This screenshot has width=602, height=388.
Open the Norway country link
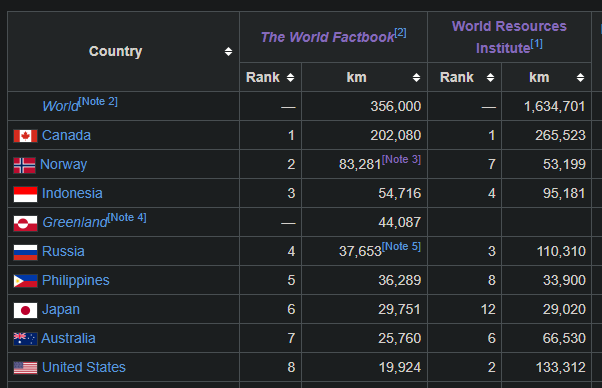(63, 165)
